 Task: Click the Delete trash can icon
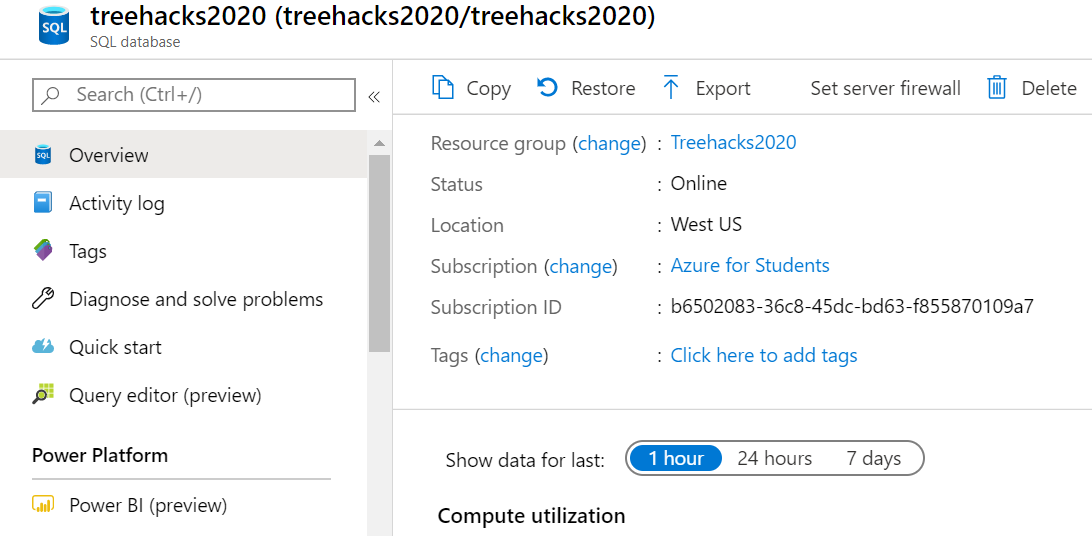[997, 88]
